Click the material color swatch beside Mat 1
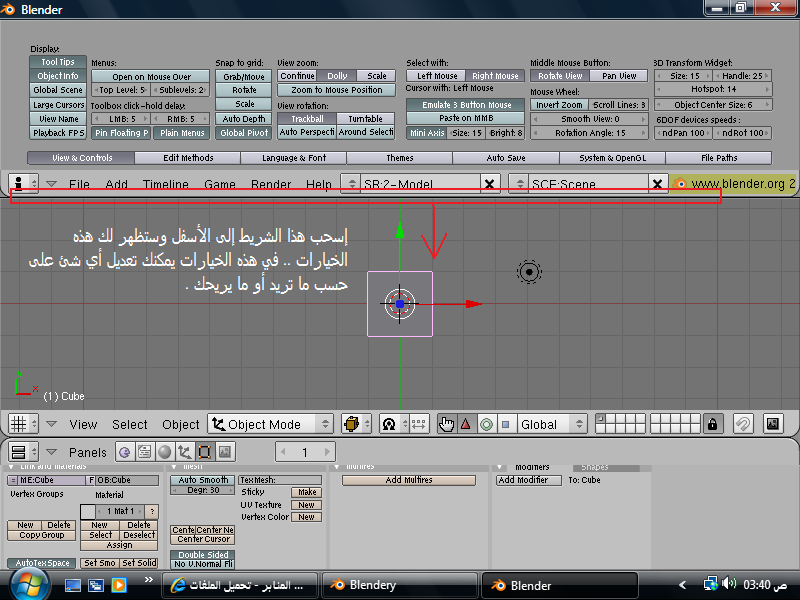Image resolution: width=800 pixels, height=600 pixels. 88,511
